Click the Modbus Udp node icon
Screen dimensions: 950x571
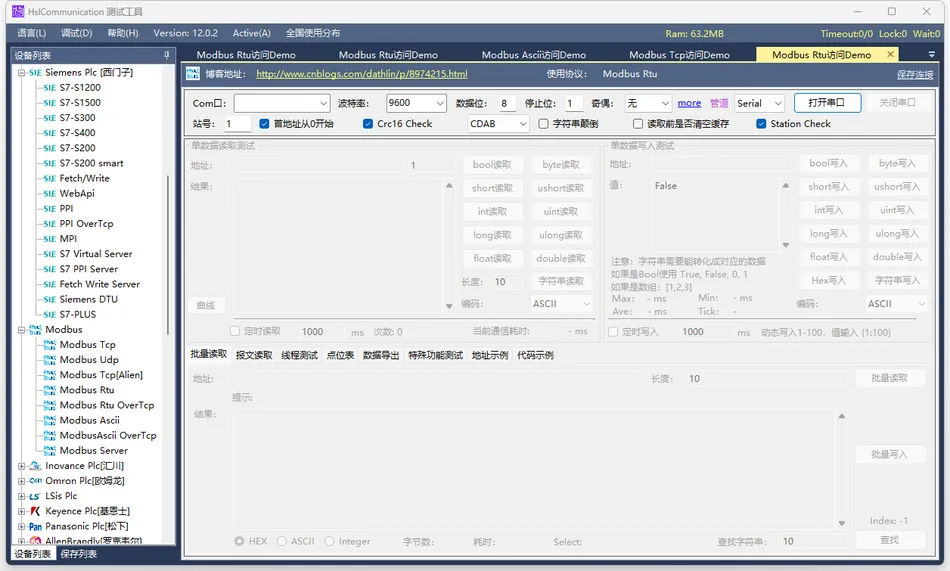[x=50, y=360]
